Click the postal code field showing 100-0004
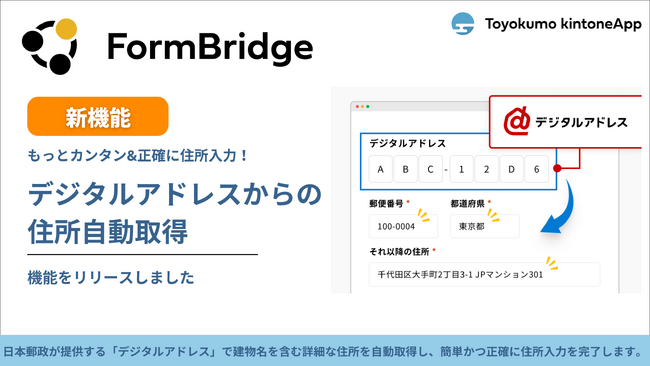 click(403, 226)
